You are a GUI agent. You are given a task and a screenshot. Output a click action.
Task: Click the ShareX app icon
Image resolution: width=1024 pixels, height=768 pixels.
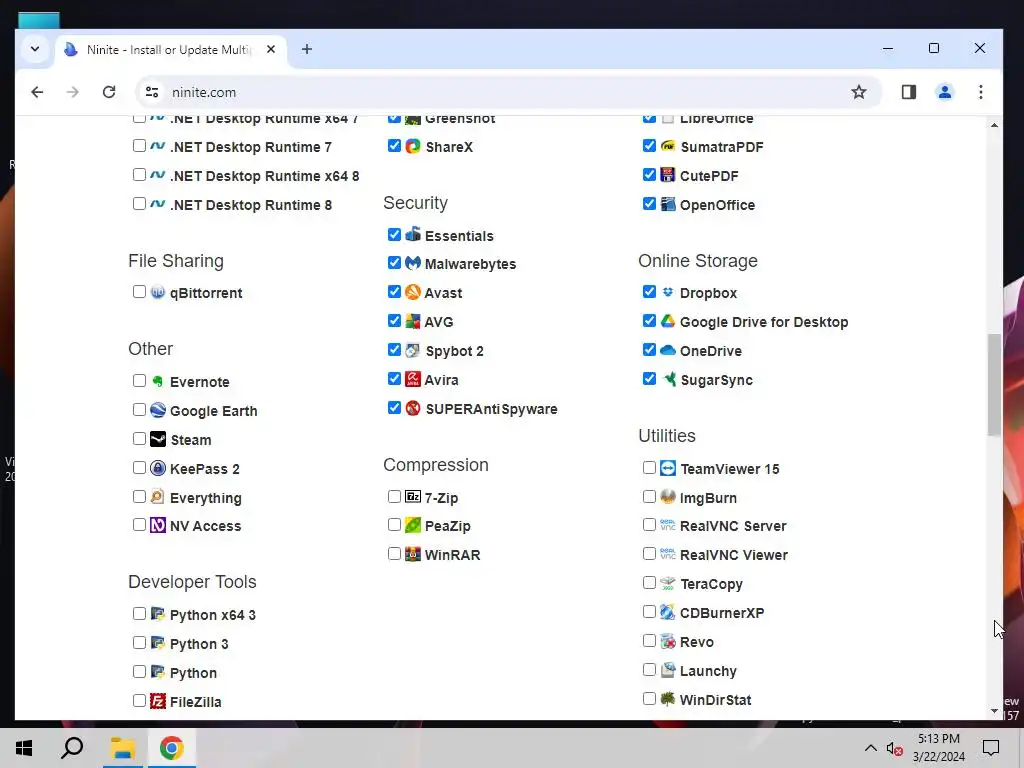pyautogui.click(x=413, y=146)
